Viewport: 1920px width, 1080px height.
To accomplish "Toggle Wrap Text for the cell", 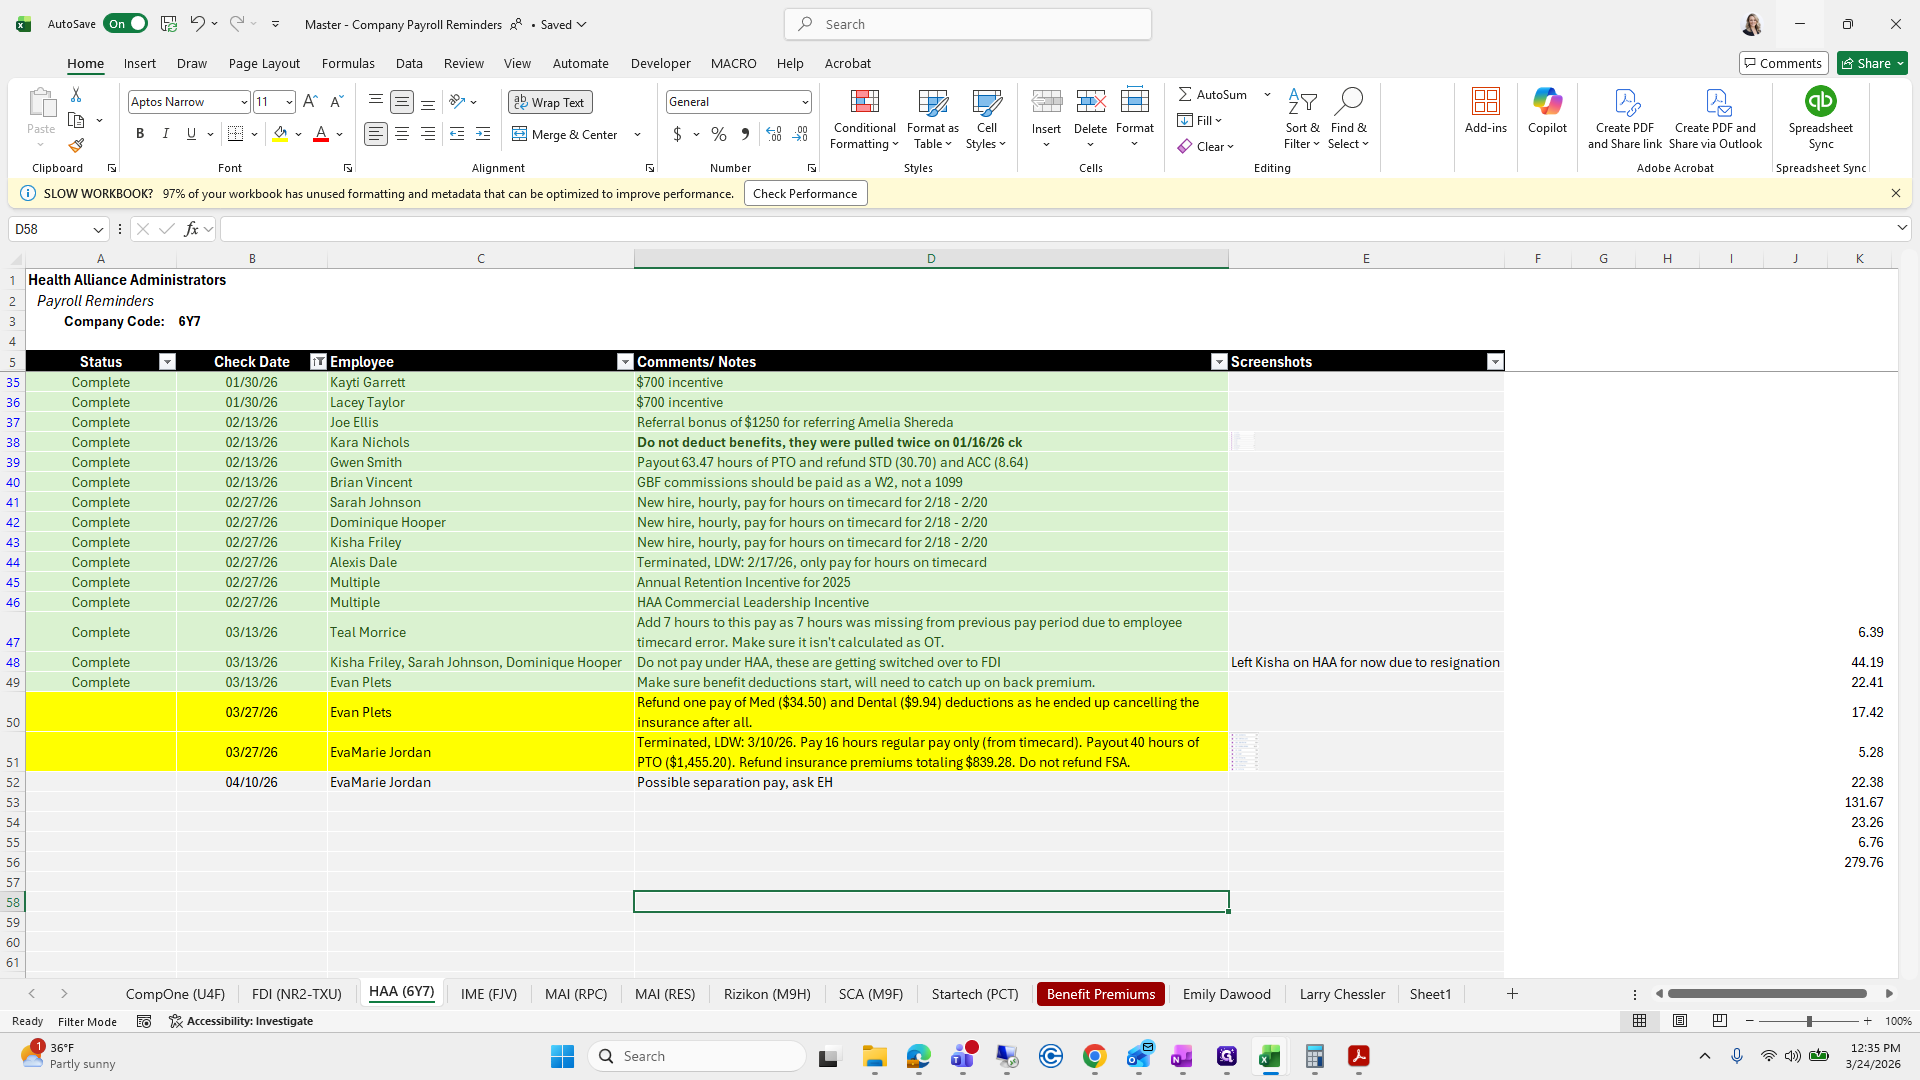I will click(x=550, y=102).
